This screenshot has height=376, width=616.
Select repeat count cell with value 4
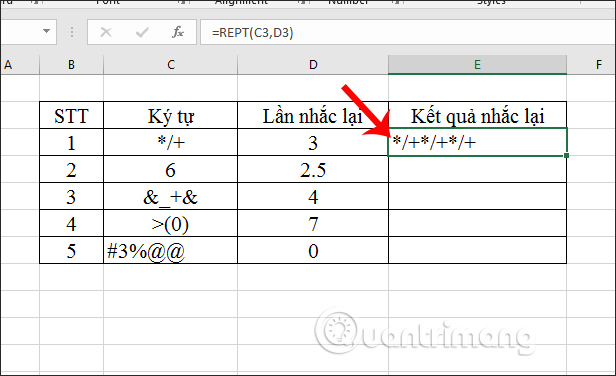pos(313,196)
